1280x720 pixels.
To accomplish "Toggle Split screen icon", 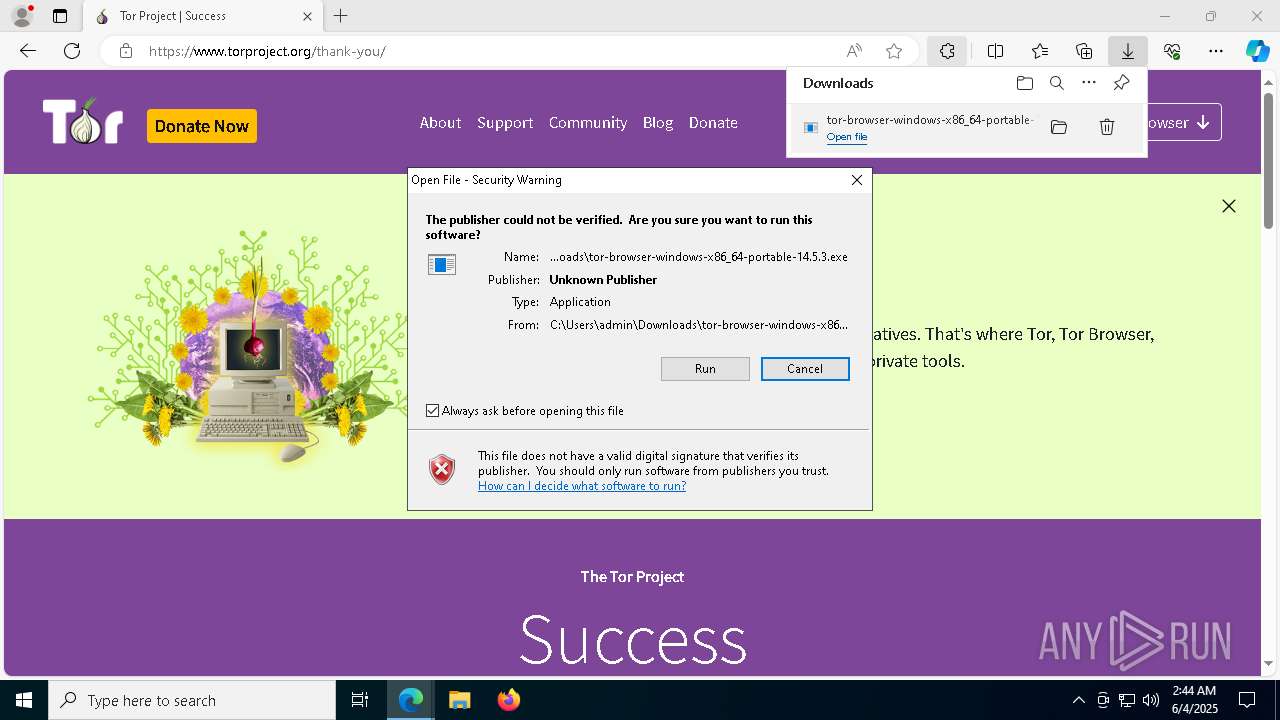I will pos(996,51).
